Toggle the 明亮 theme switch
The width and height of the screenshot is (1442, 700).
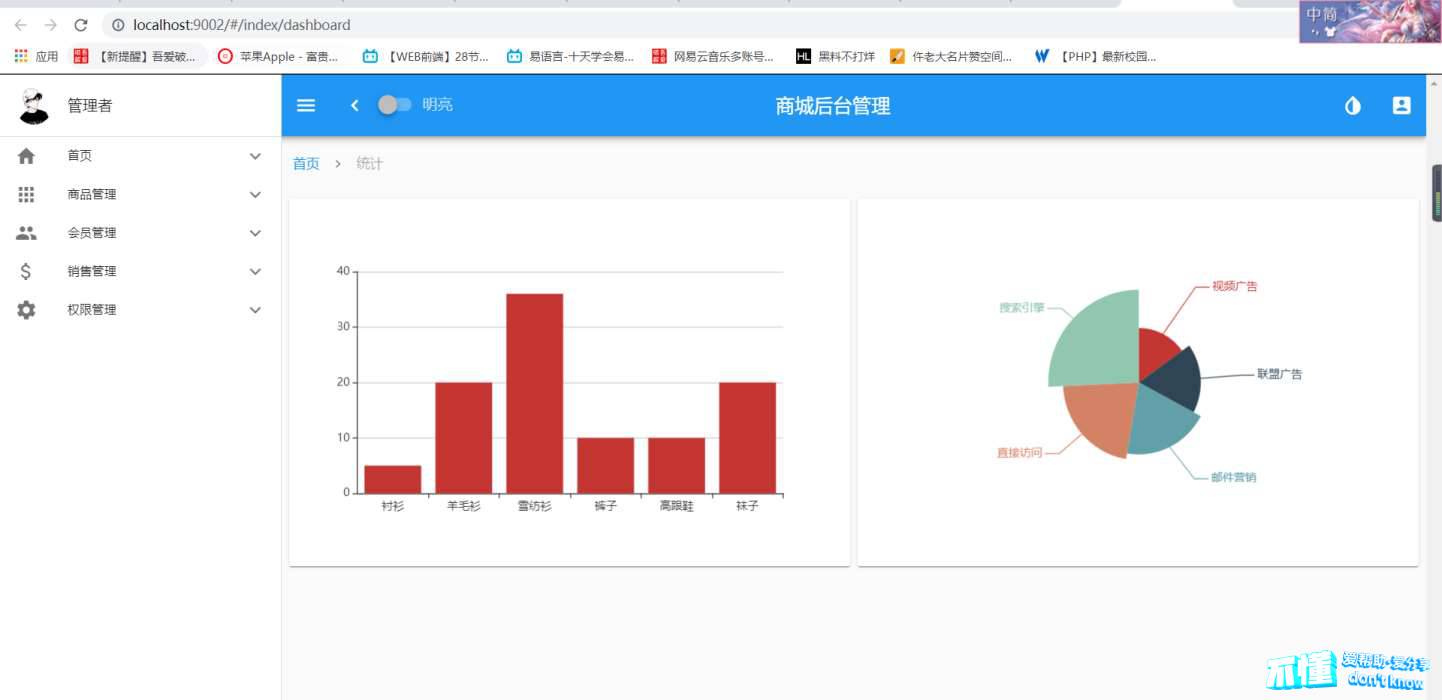(x=393, y=105)
